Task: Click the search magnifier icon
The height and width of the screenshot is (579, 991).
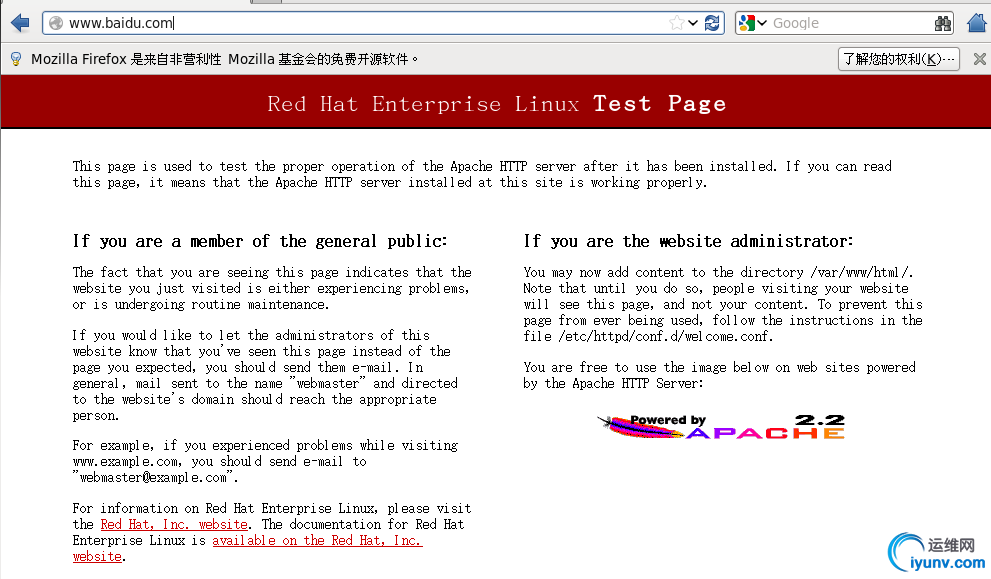Action: coord(942,22)
